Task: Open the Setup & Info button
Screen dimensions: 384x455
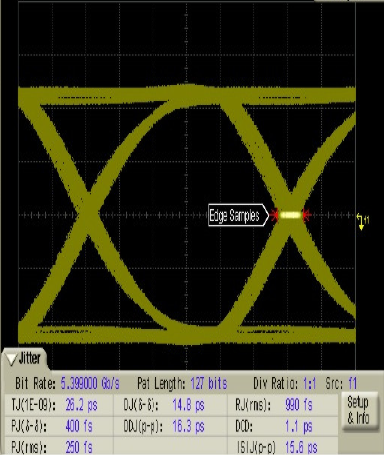Action: pyautogui.click(x=359, y=410)
